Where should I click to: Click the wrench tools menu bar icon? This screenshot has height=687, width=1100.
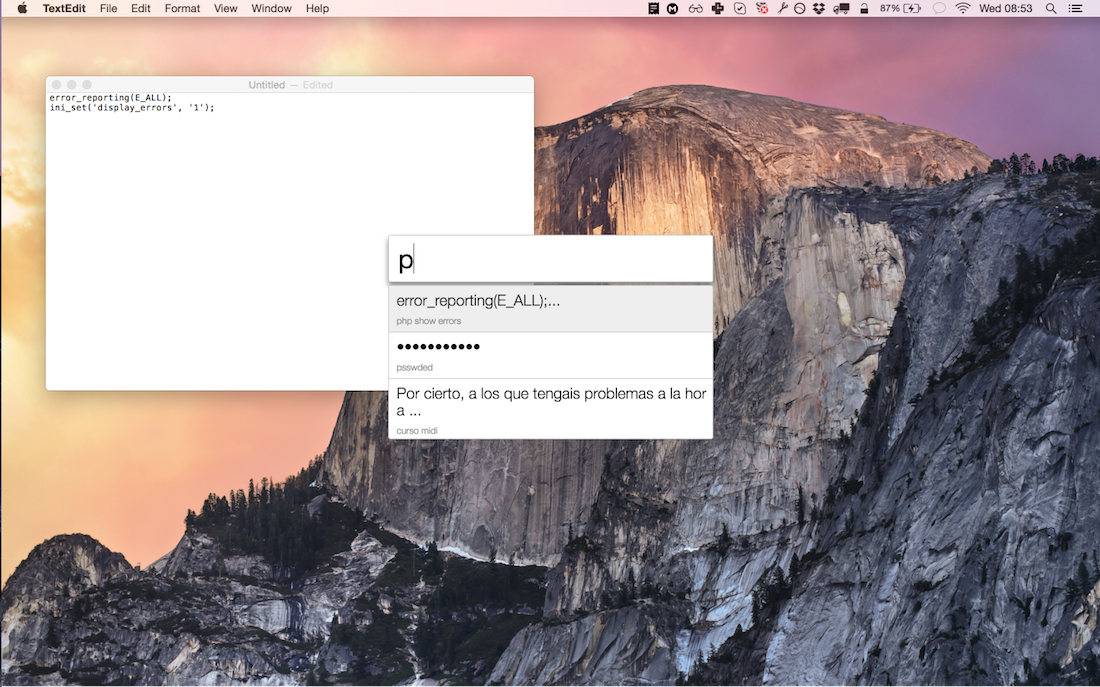(782, 8)
